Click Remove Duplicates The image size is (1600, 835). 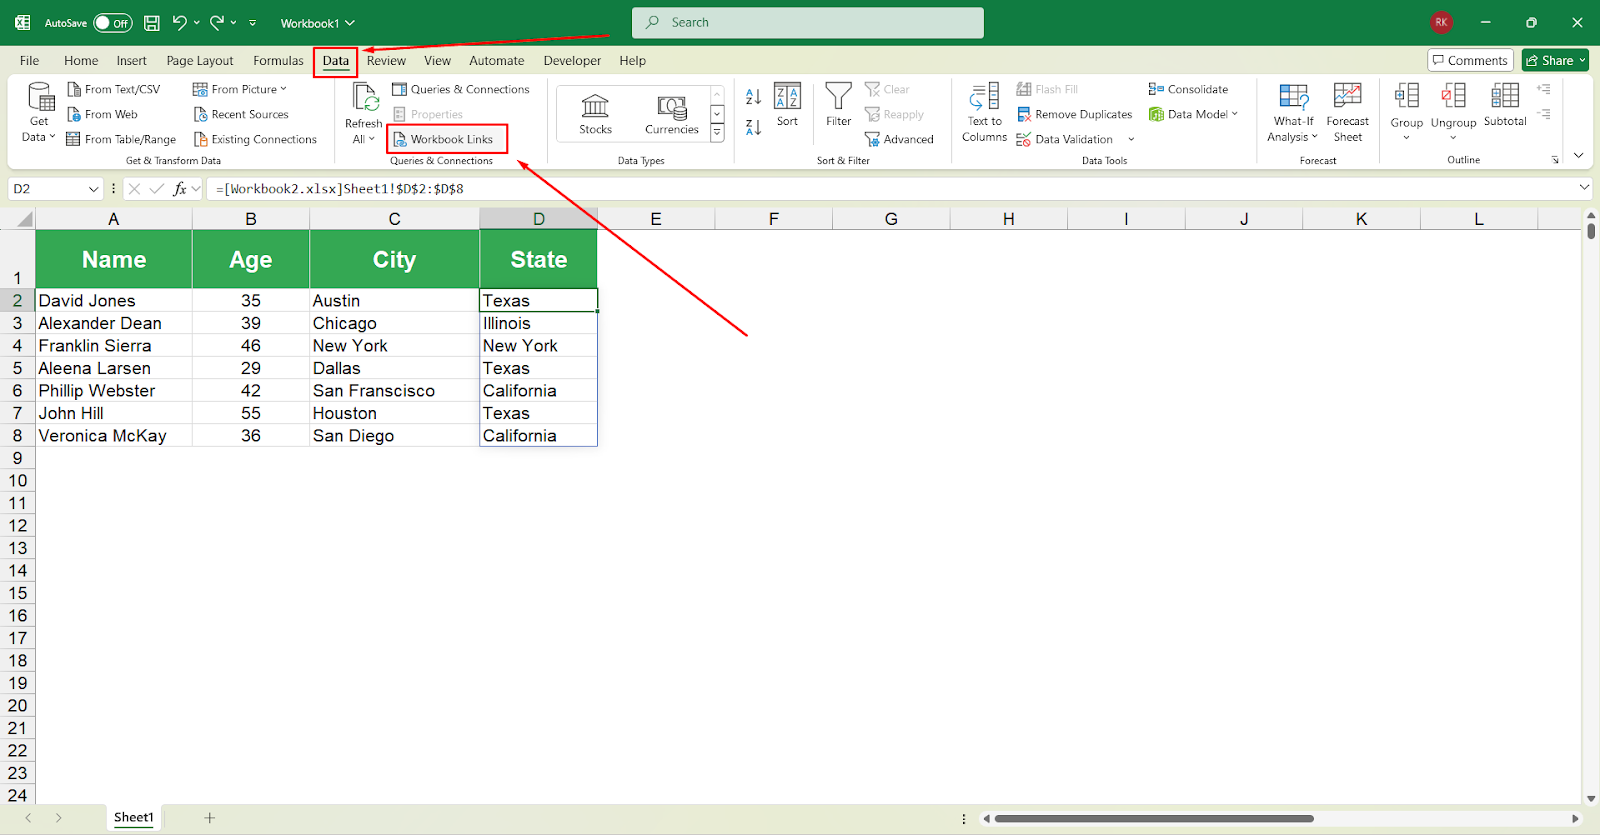point(1075,114)
